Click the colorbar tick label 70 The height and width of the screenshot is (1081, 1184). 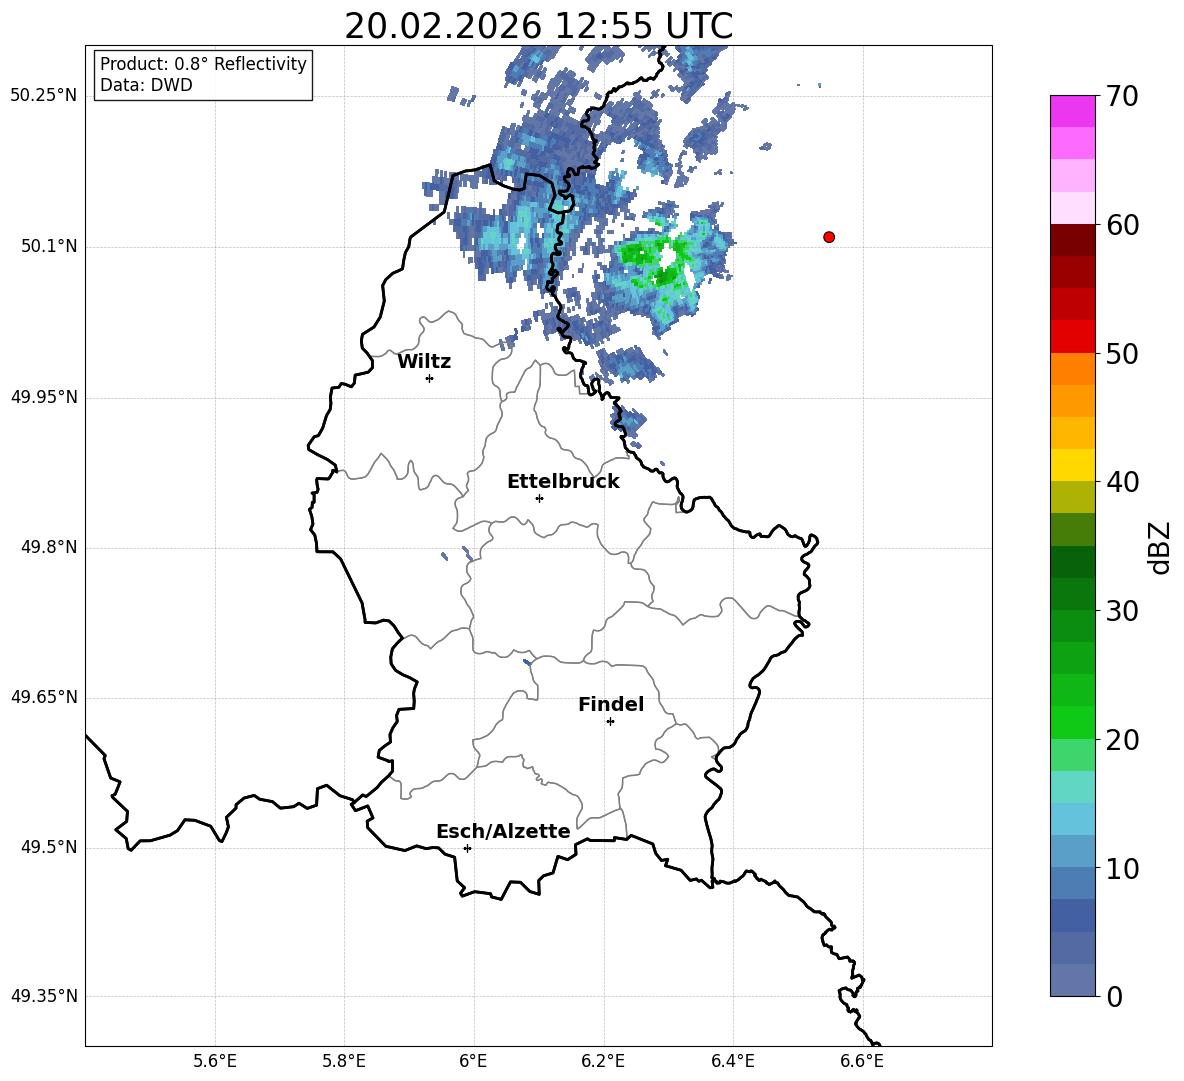pyautogui.click(x=1123, y=96)
